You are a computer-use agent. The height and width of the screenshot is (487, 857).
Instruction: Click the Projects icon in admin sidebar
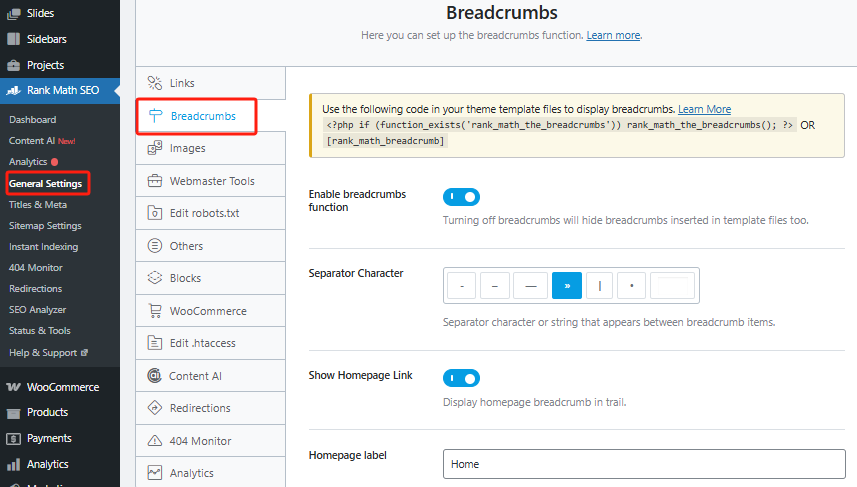point(14,65)
